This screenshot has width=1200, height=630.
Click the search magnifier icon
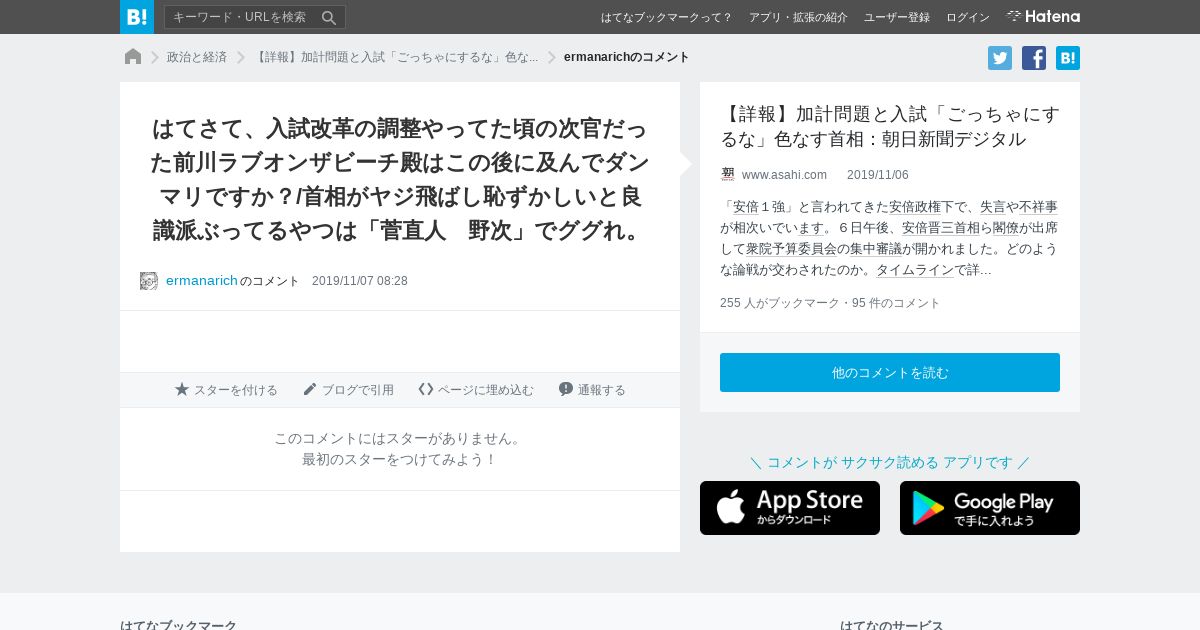[329, 17]
